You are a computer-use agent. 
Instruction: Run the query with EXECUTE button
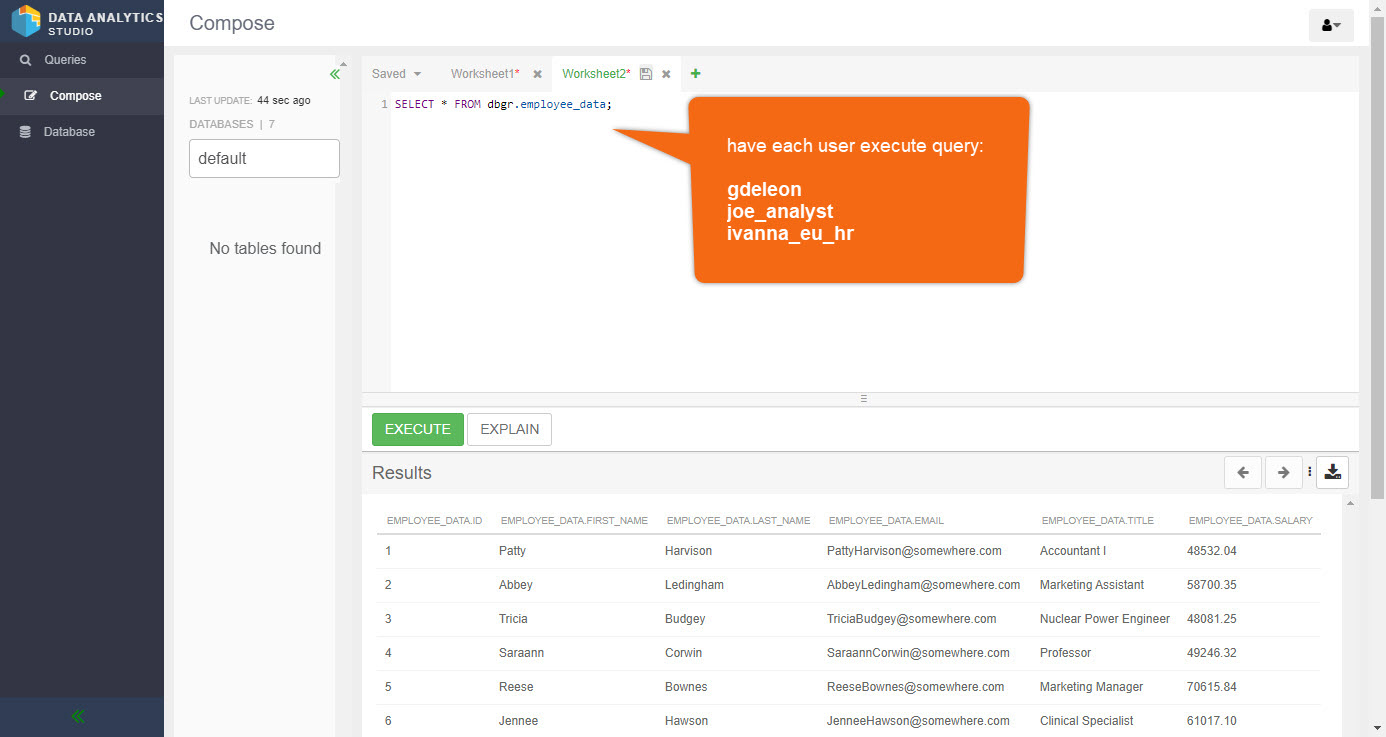tap(417, 429)
